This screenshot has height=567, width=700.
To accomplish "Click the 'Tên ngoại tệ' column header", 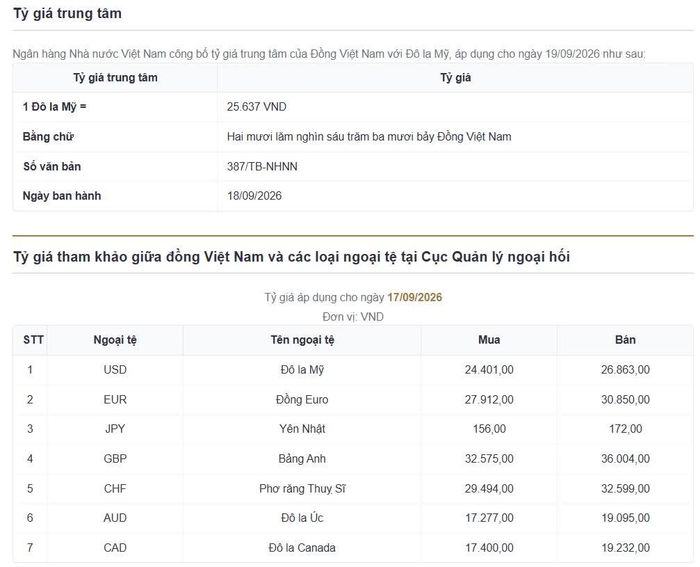I will click(302, 340).
